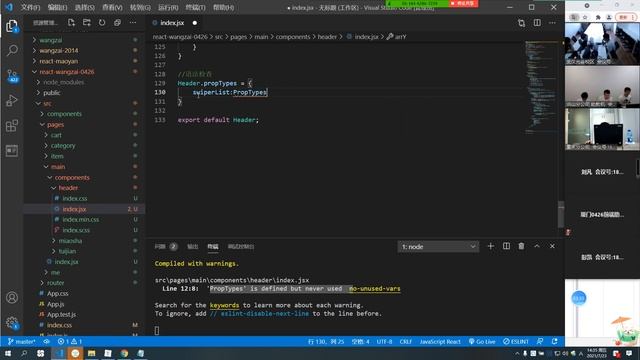
Task: Open the Help menu
Action: pos(224,7)
